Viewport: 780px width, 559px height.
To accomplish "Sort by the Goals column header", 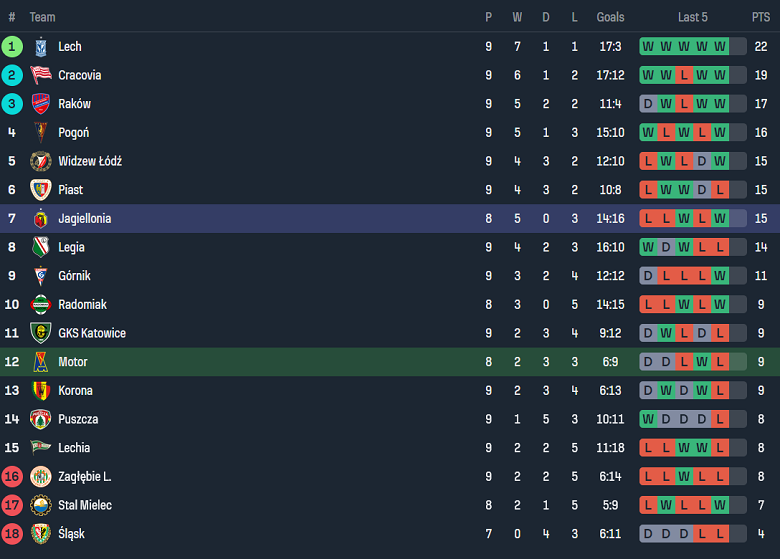I will (x=610, y=17).
